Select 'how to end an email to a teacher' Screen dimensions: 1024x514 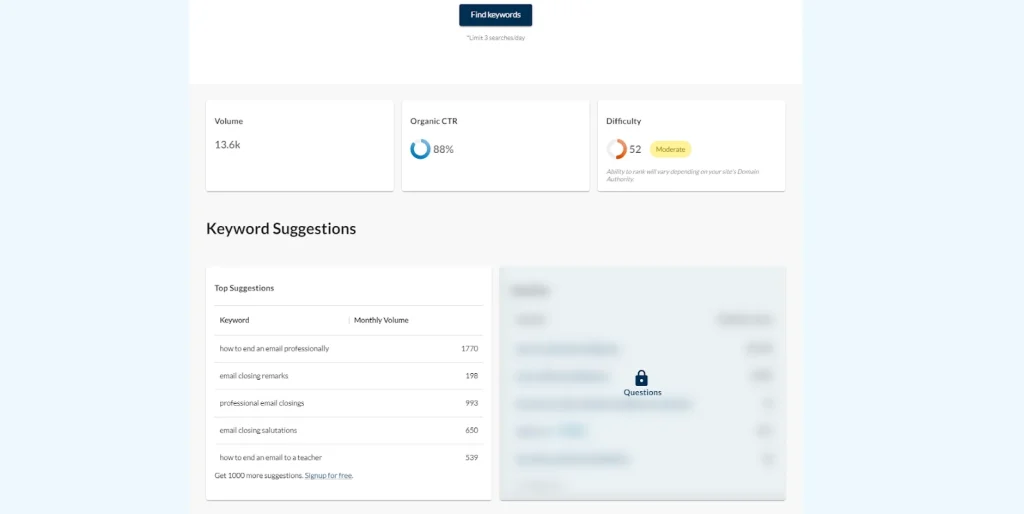[x=270, y=457]
